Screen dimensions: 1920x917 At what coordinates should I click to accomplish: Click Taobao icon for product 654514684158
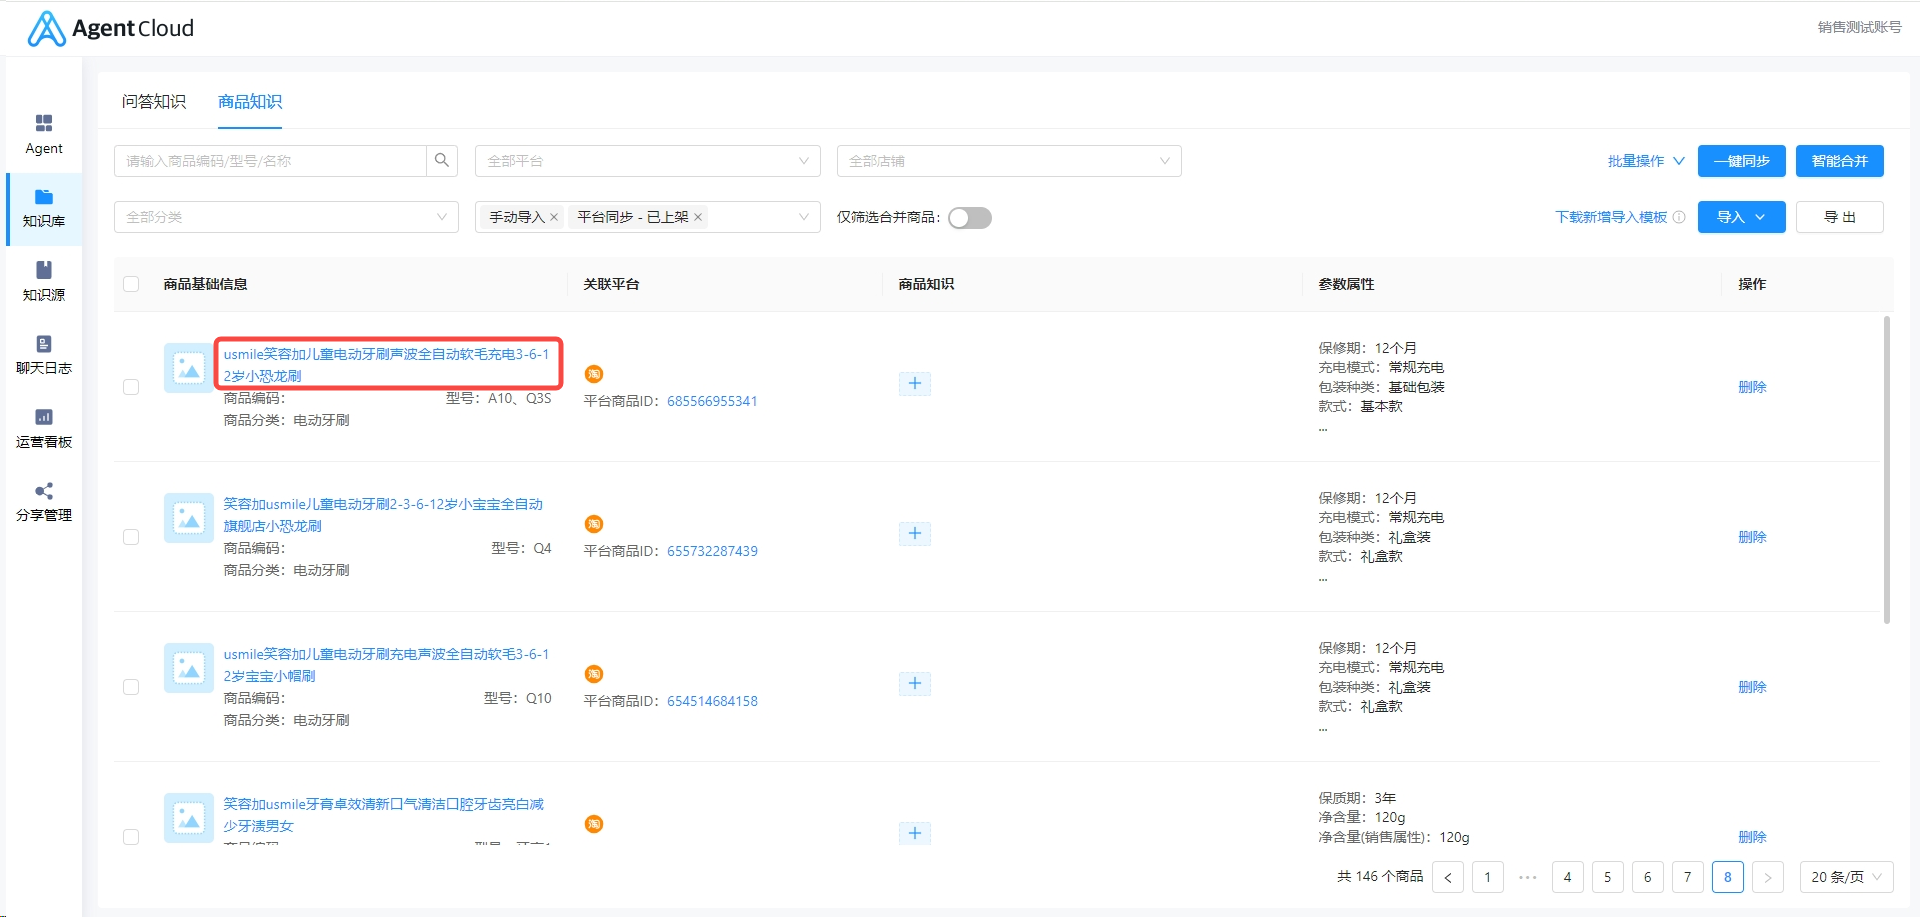click(x=594, y=674)
